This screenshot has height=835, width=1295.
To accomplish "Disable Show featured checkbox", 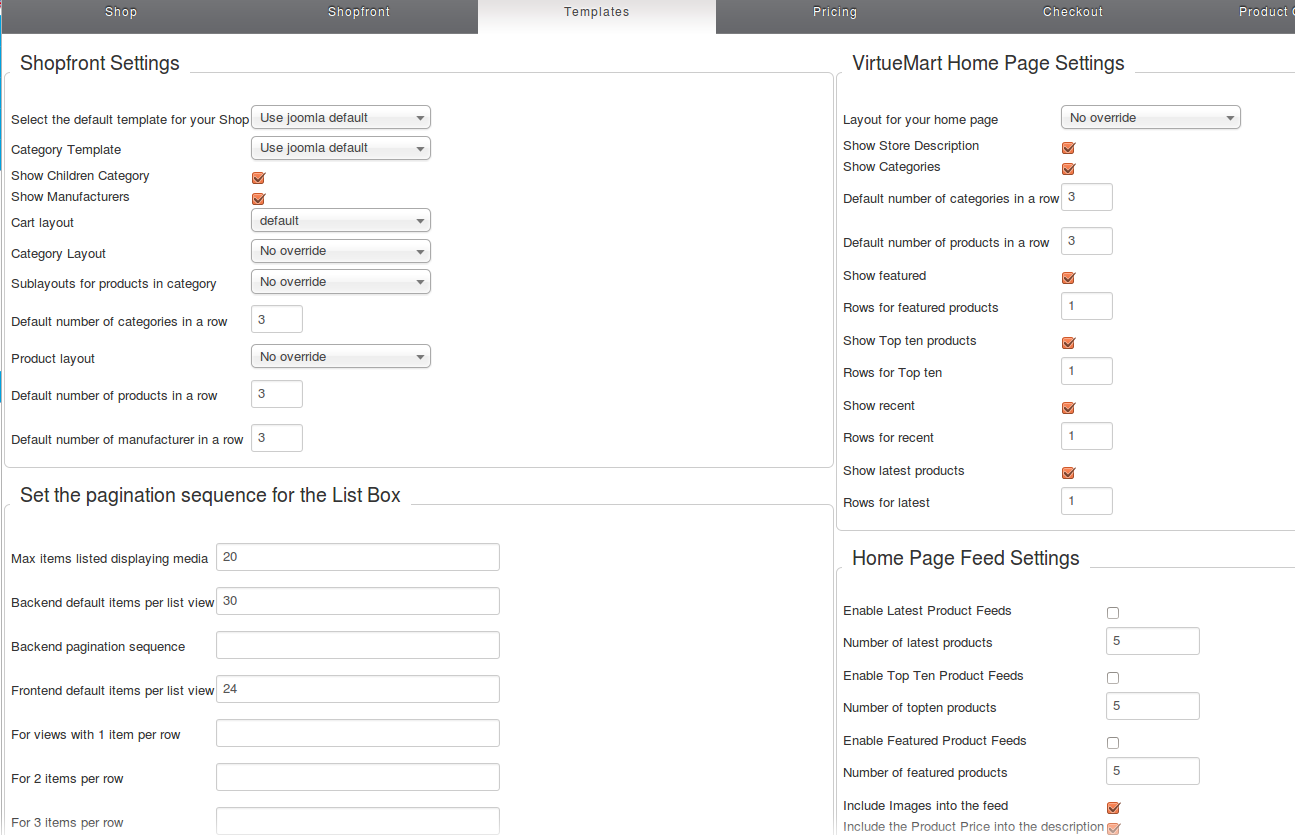I will (x=1068, y=278).
